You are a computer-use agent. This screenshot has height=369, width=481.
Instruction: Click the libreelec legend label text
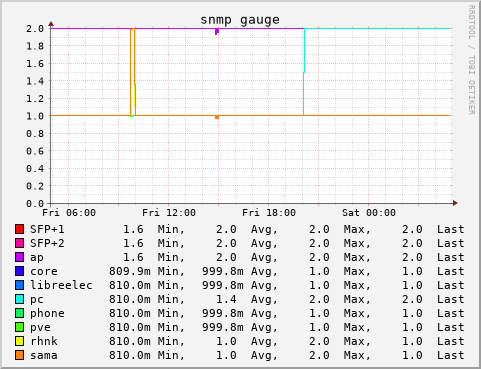click(61, 285)
